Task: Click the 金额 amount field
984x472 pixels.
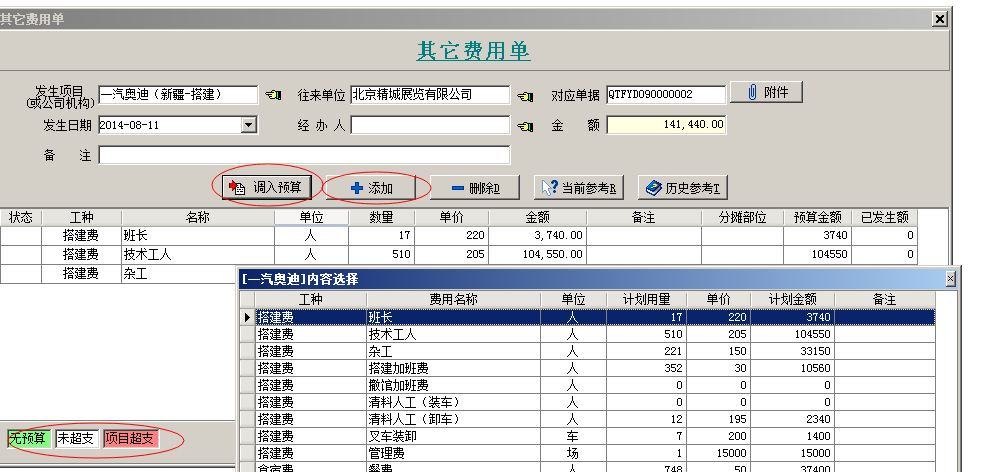Action: coord(666,125)
